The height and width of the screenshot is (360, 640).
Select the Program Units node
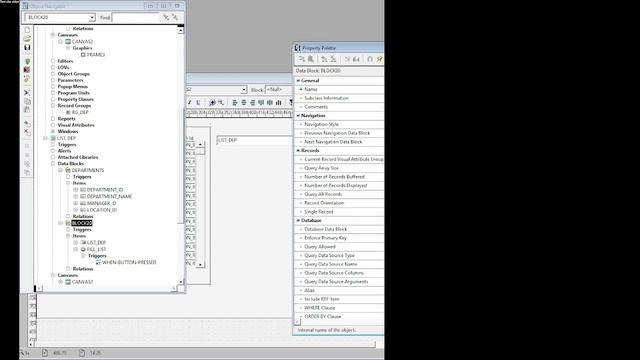73,93
